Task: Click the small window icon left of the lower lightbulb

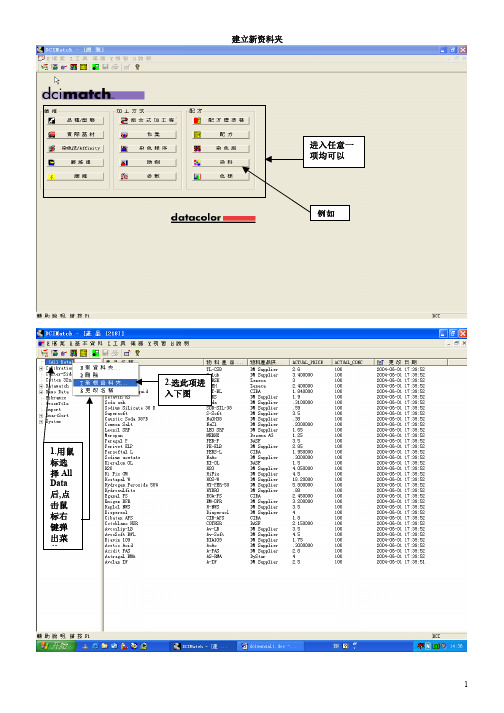Action: [127, 353]
